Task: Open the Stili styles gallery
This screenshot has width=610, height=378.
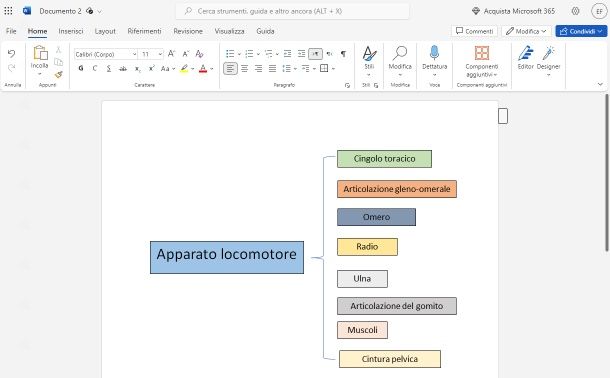Action: click(369, 60)
